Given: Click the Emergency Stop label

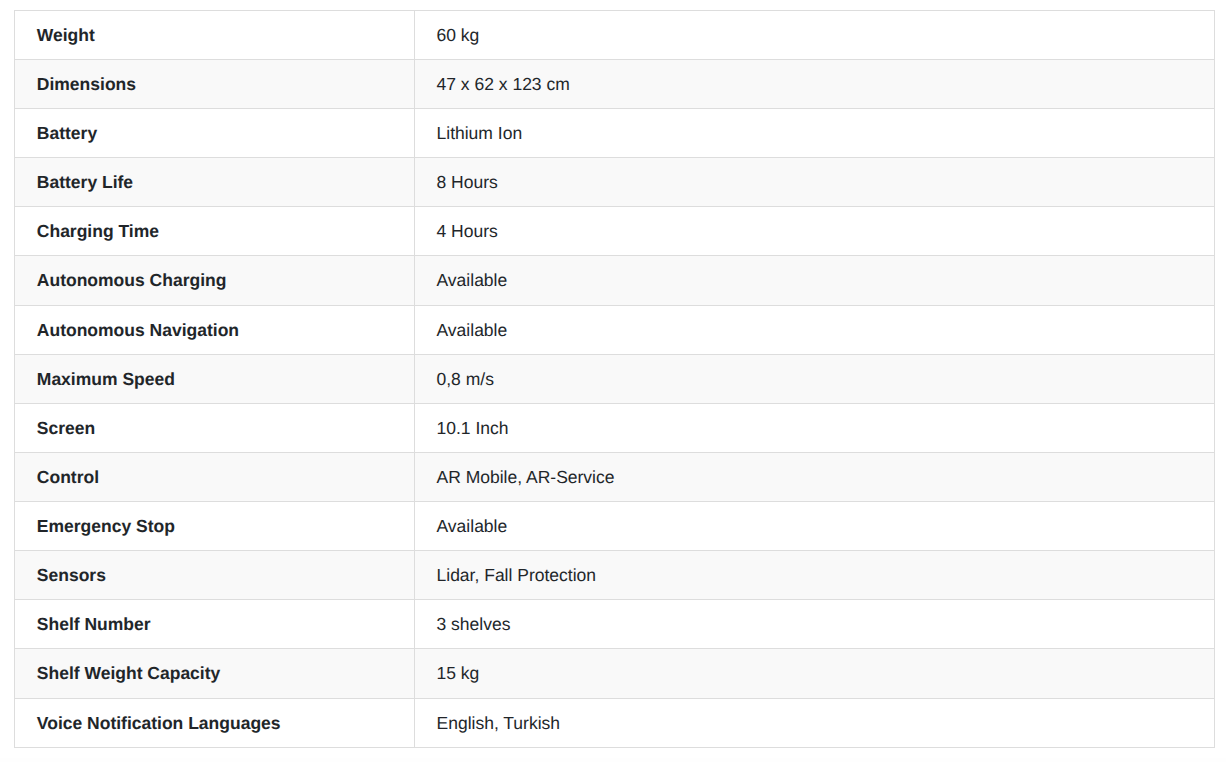Looking at the screenshot, I should (106, 526).
